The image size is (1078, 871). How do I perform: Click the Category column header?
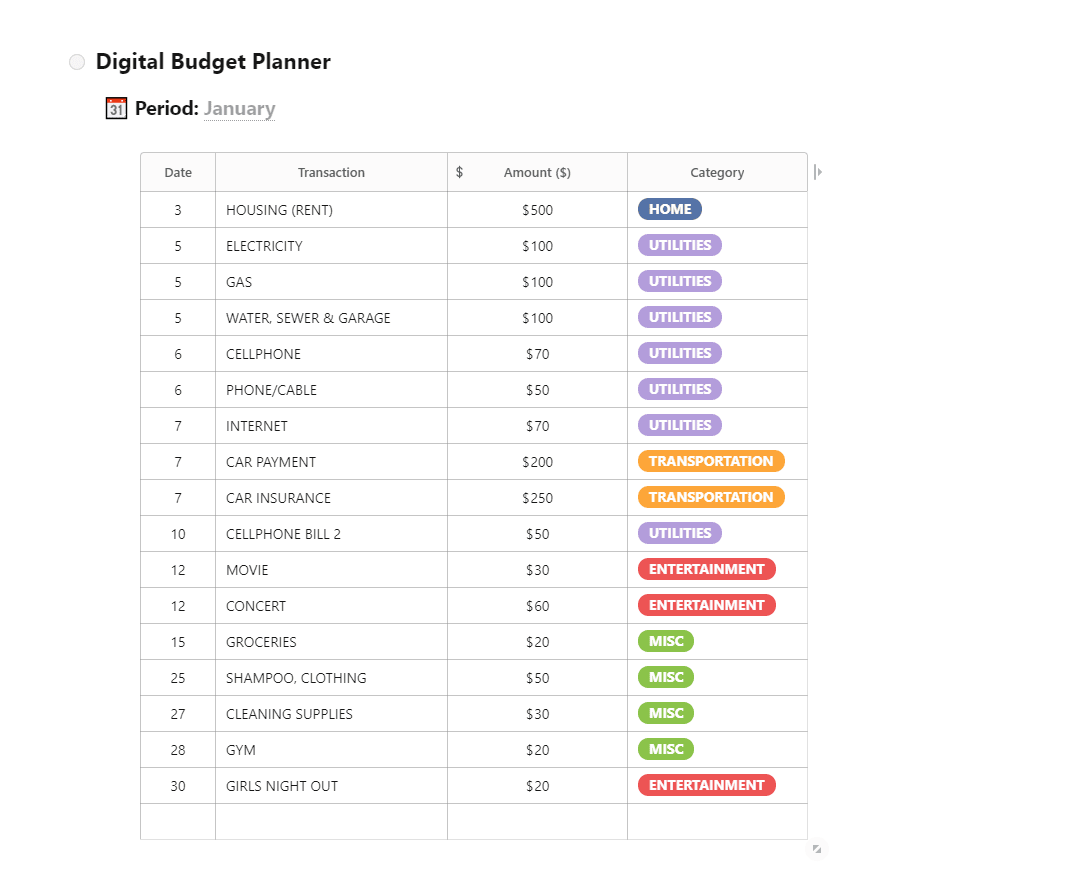point(717,173)
